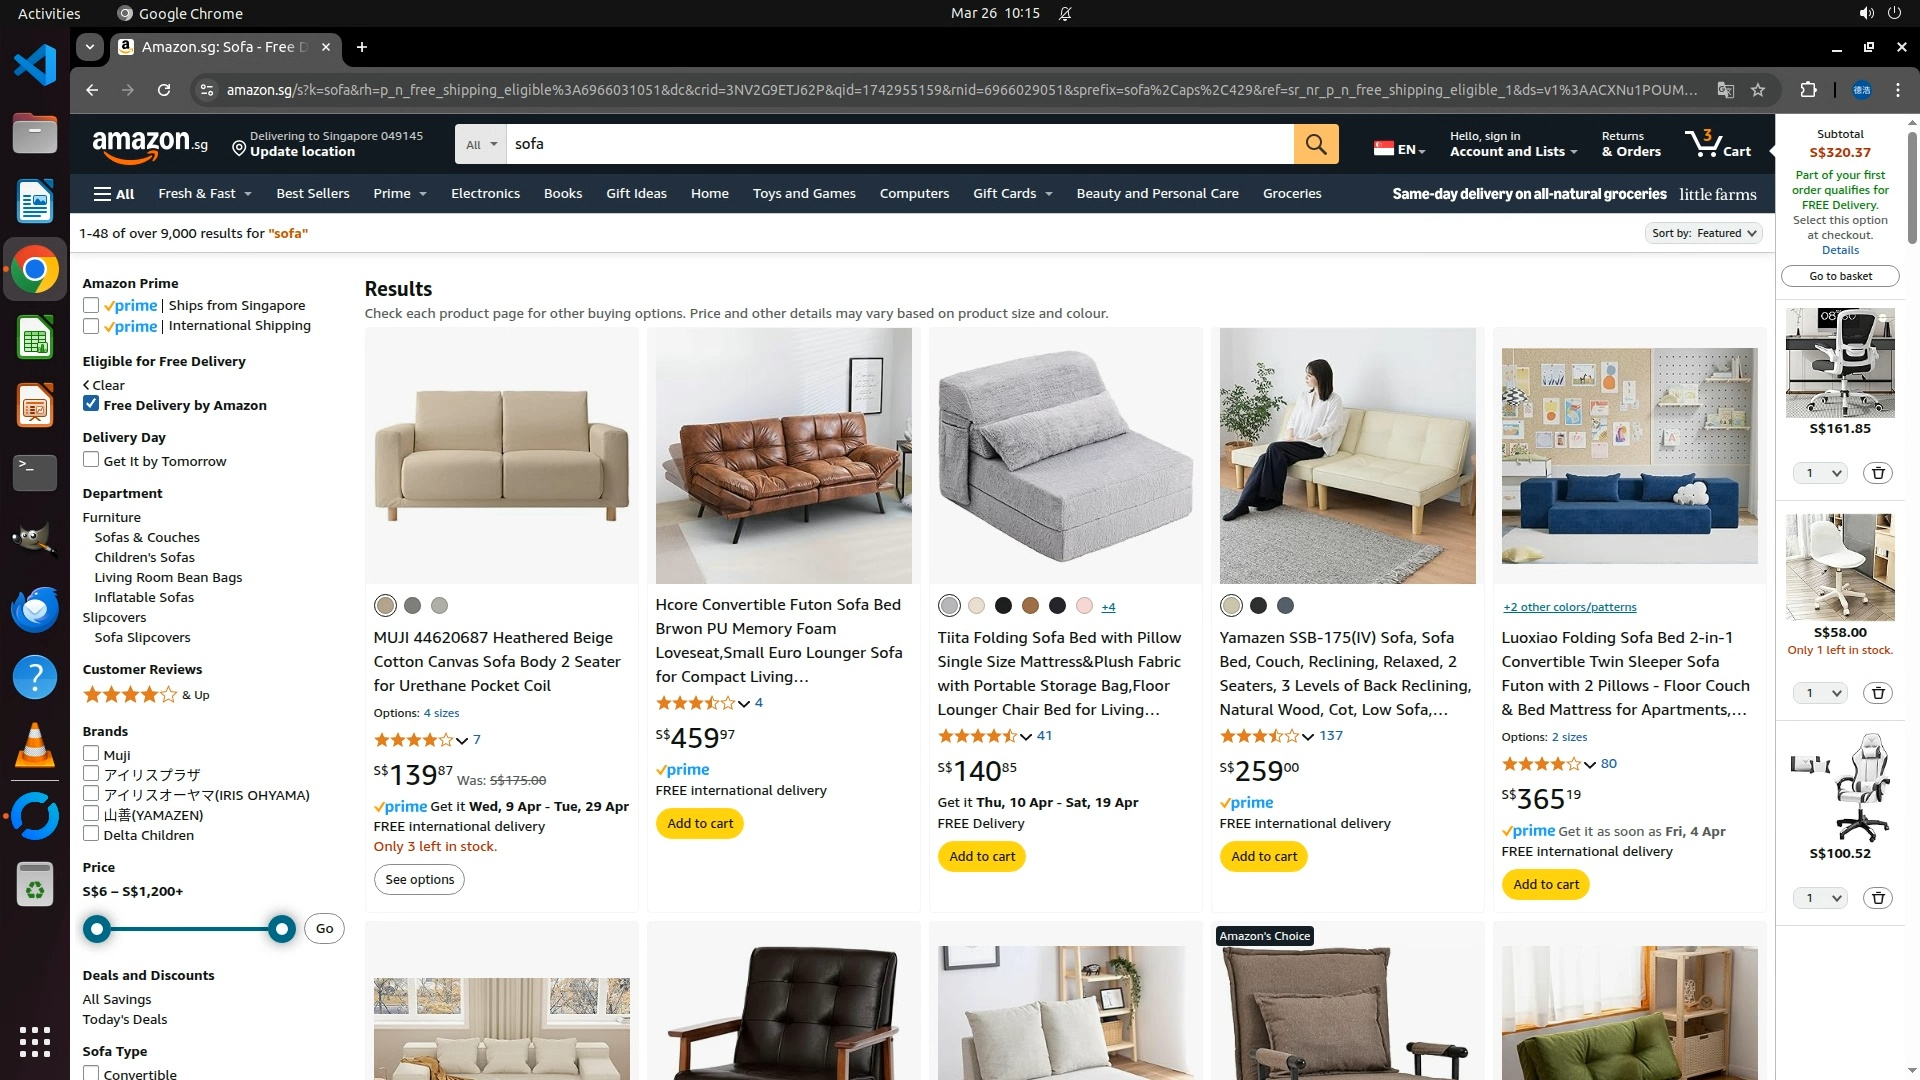The height and width of the screenshot is (1080, 1920).
Task: Open the Chrome extensions puzzle icon
Action: tap(1808, 90)
